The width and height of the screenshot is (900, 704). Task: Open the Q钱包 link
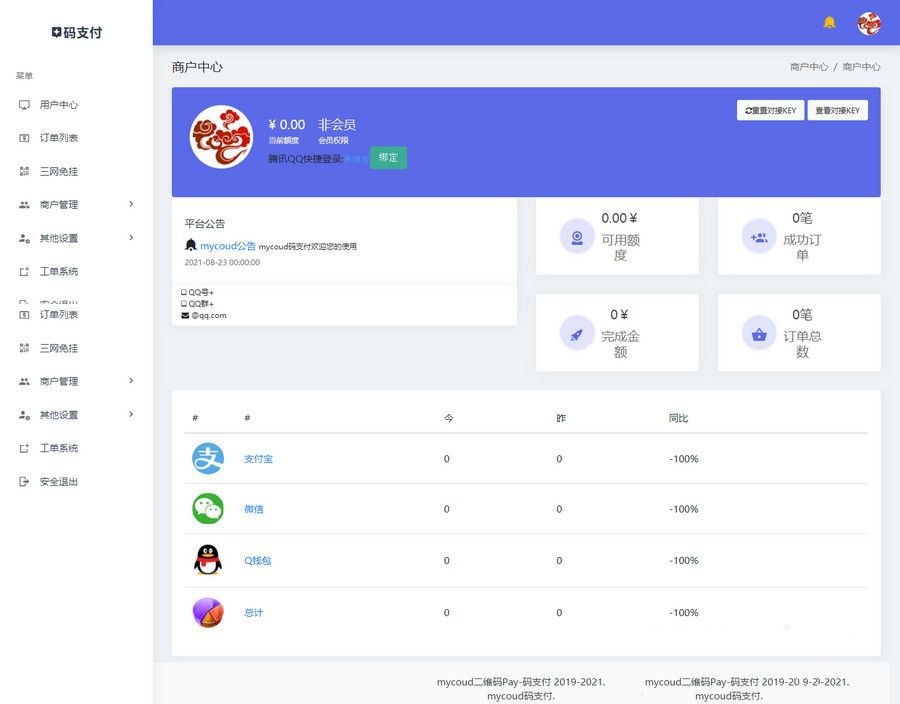point(257,561)
